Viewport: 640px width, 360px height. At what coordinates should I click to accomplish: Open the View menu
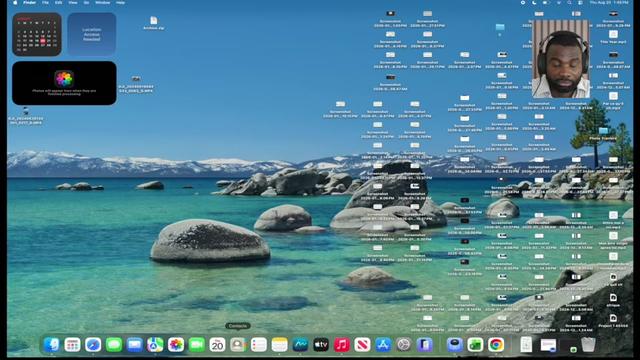click(x=73, y=2)
